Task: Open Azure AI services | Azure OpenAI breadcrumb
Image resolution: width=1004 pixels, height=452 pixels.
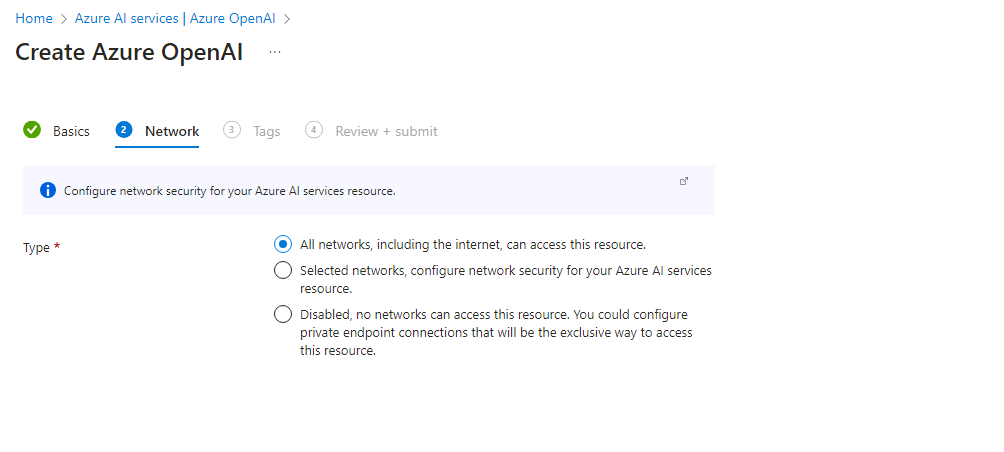Action: coord(176,18)
